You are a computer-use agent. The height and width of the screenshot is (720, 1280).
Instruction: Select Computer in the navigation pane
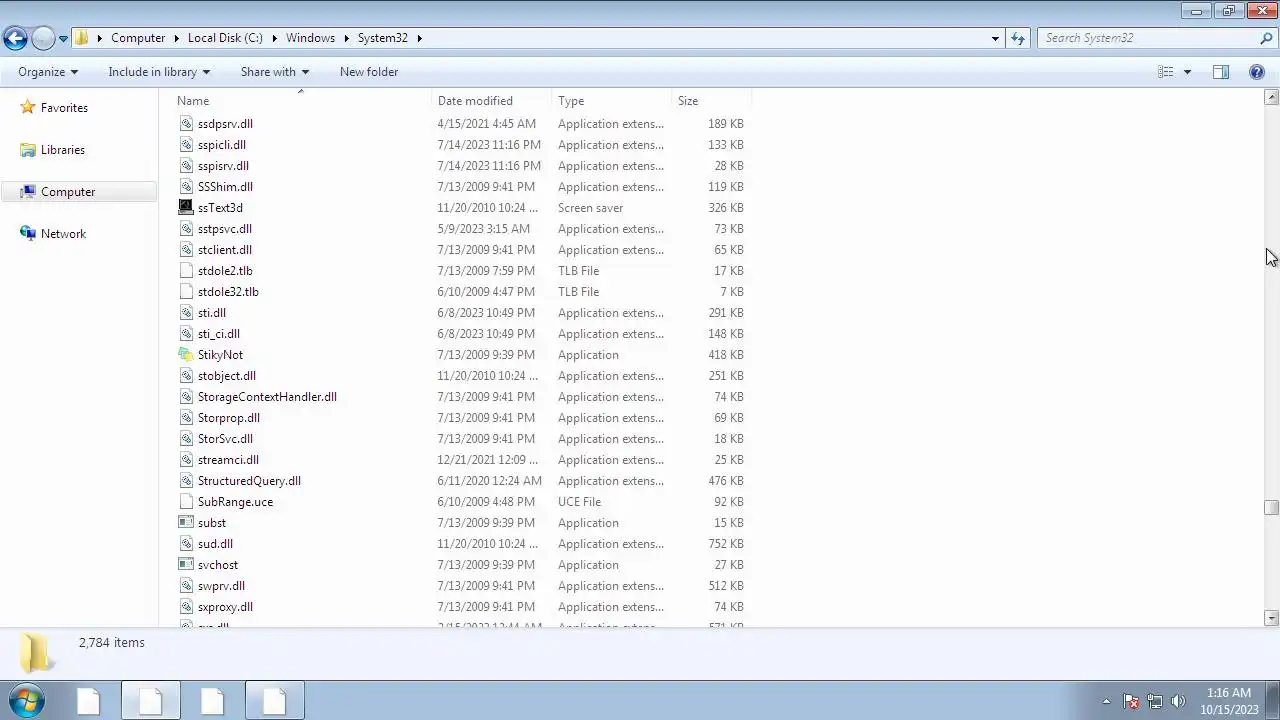tap(68, 192)
